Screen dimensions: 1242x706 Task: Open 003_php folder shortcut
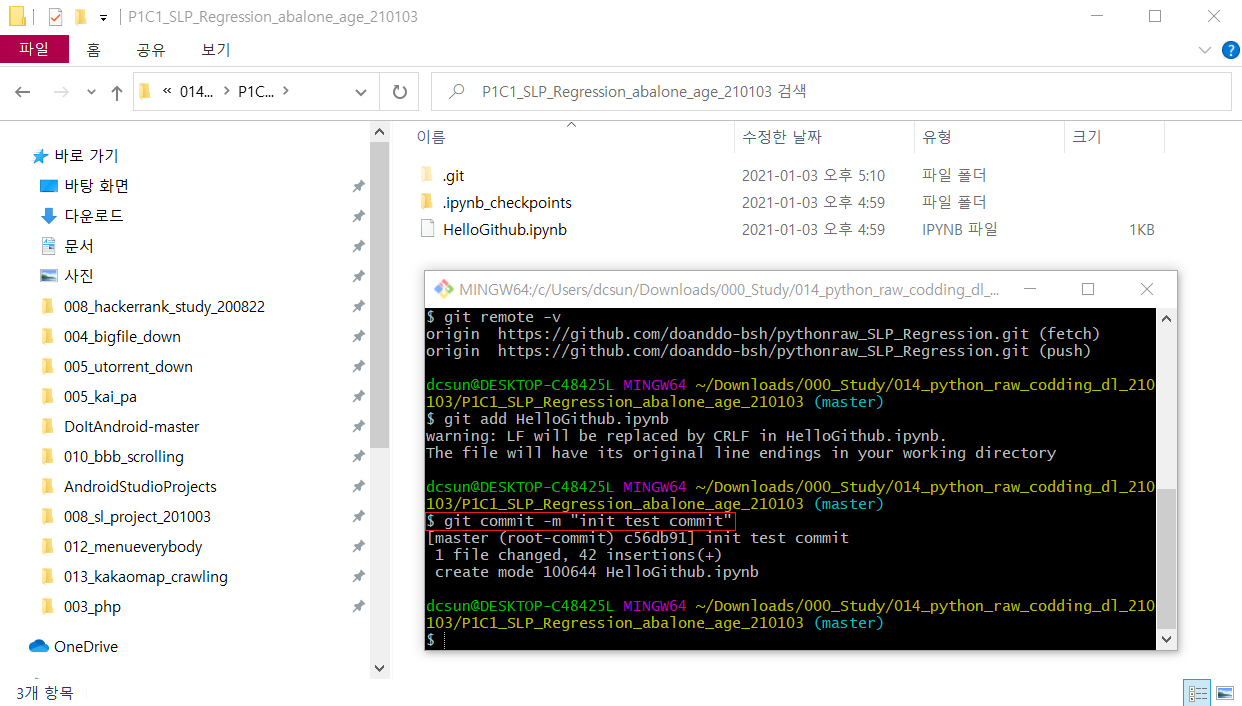[x=92, y=606]
